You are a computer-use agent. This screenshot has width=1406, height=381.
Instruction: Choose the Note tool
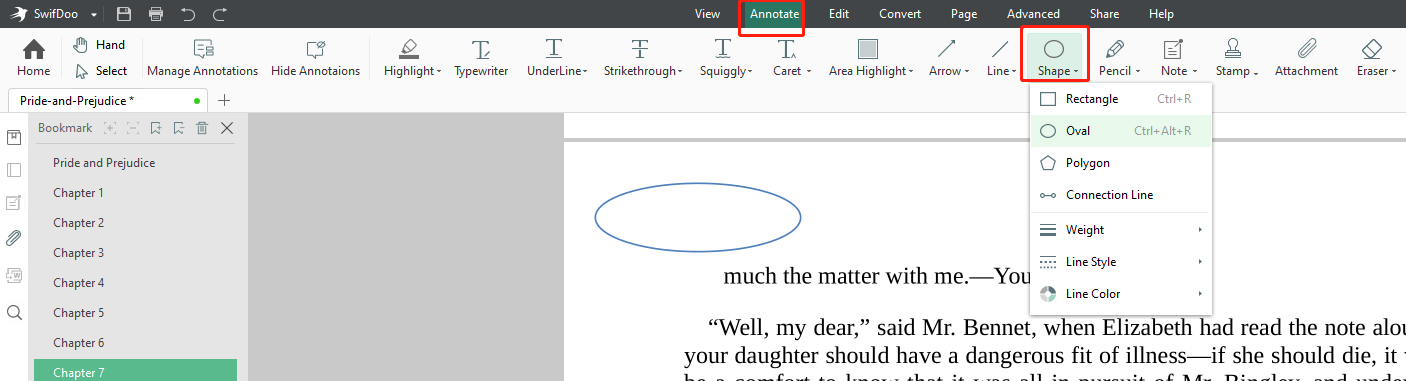pos(1177,59)
